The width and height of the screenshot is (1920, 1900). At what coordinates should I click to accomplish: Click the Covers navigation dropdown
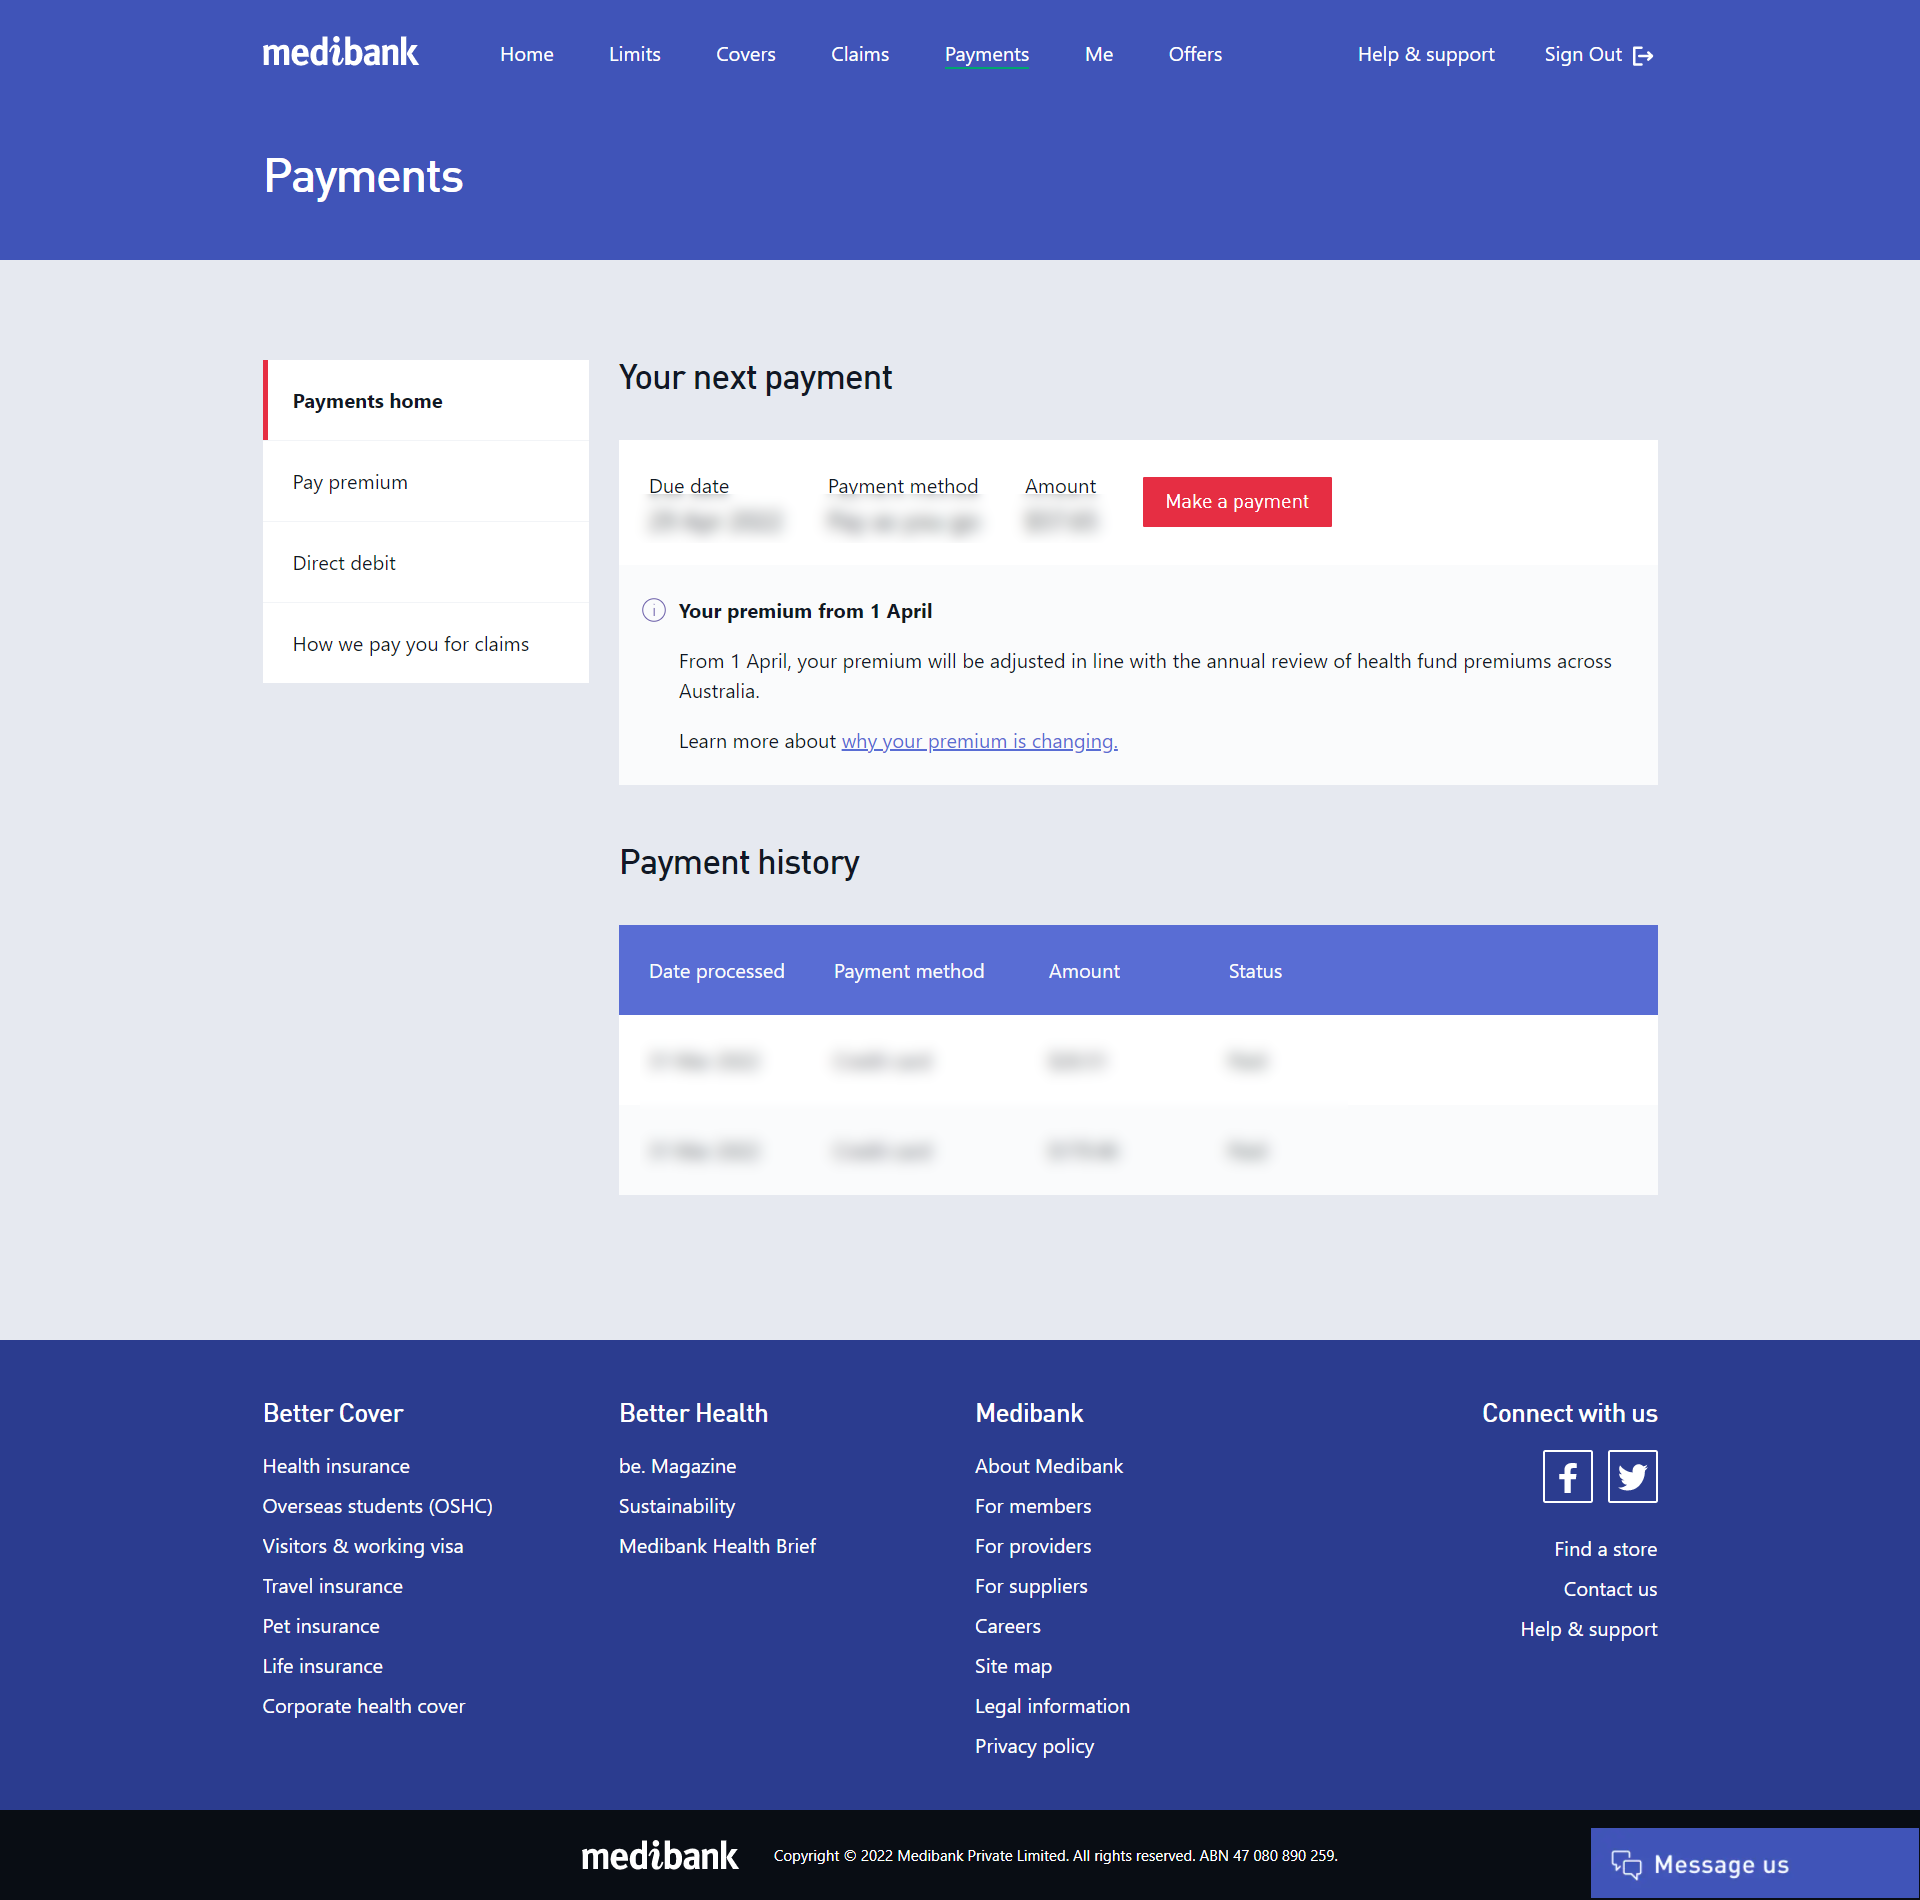click(x=744, y=54)
